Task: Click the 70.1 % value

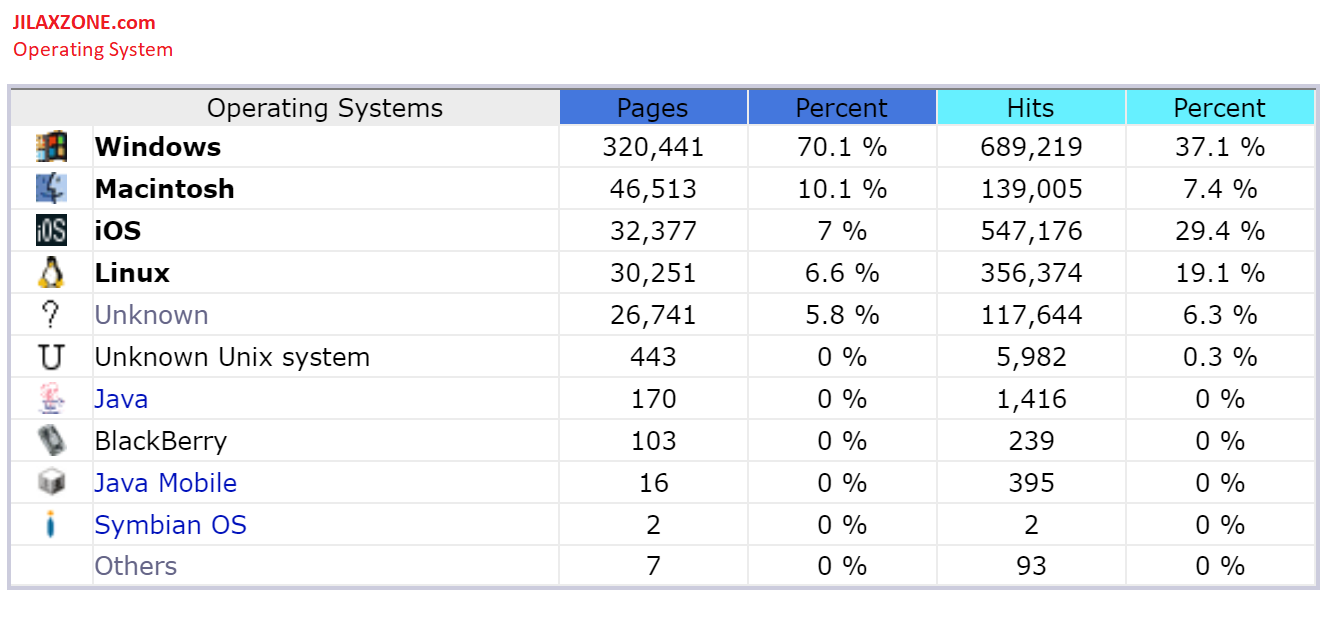Action: pos(842,147)
